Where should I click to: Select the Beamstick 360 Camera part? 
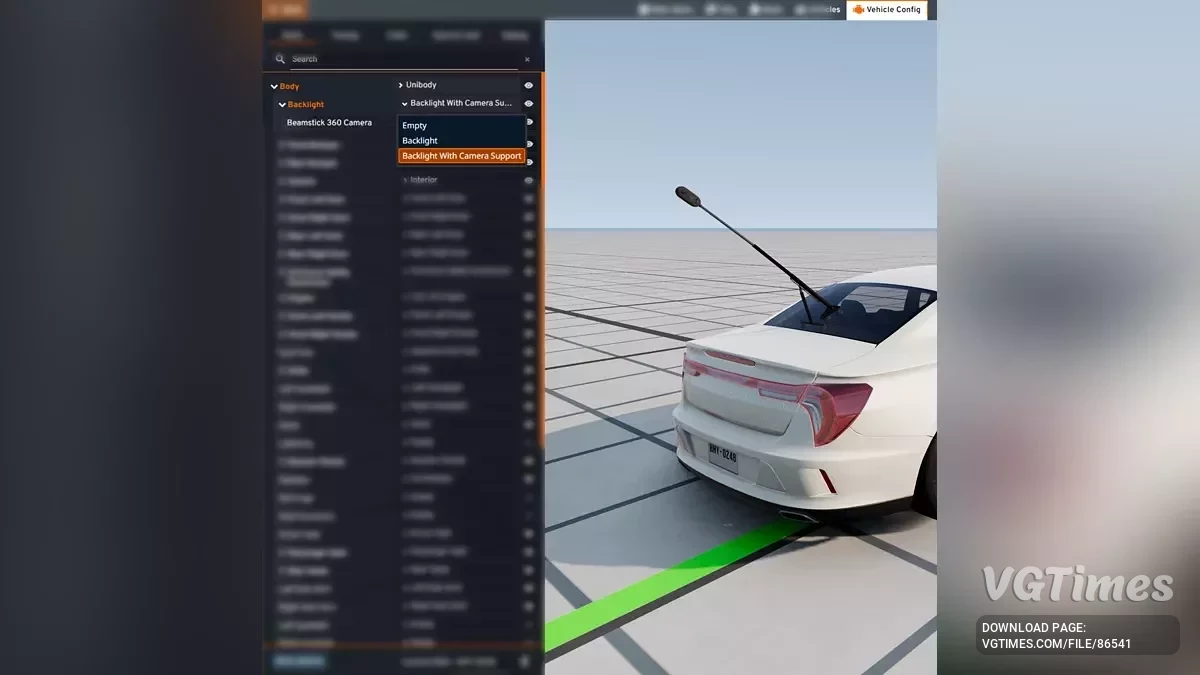click(329, 122)
